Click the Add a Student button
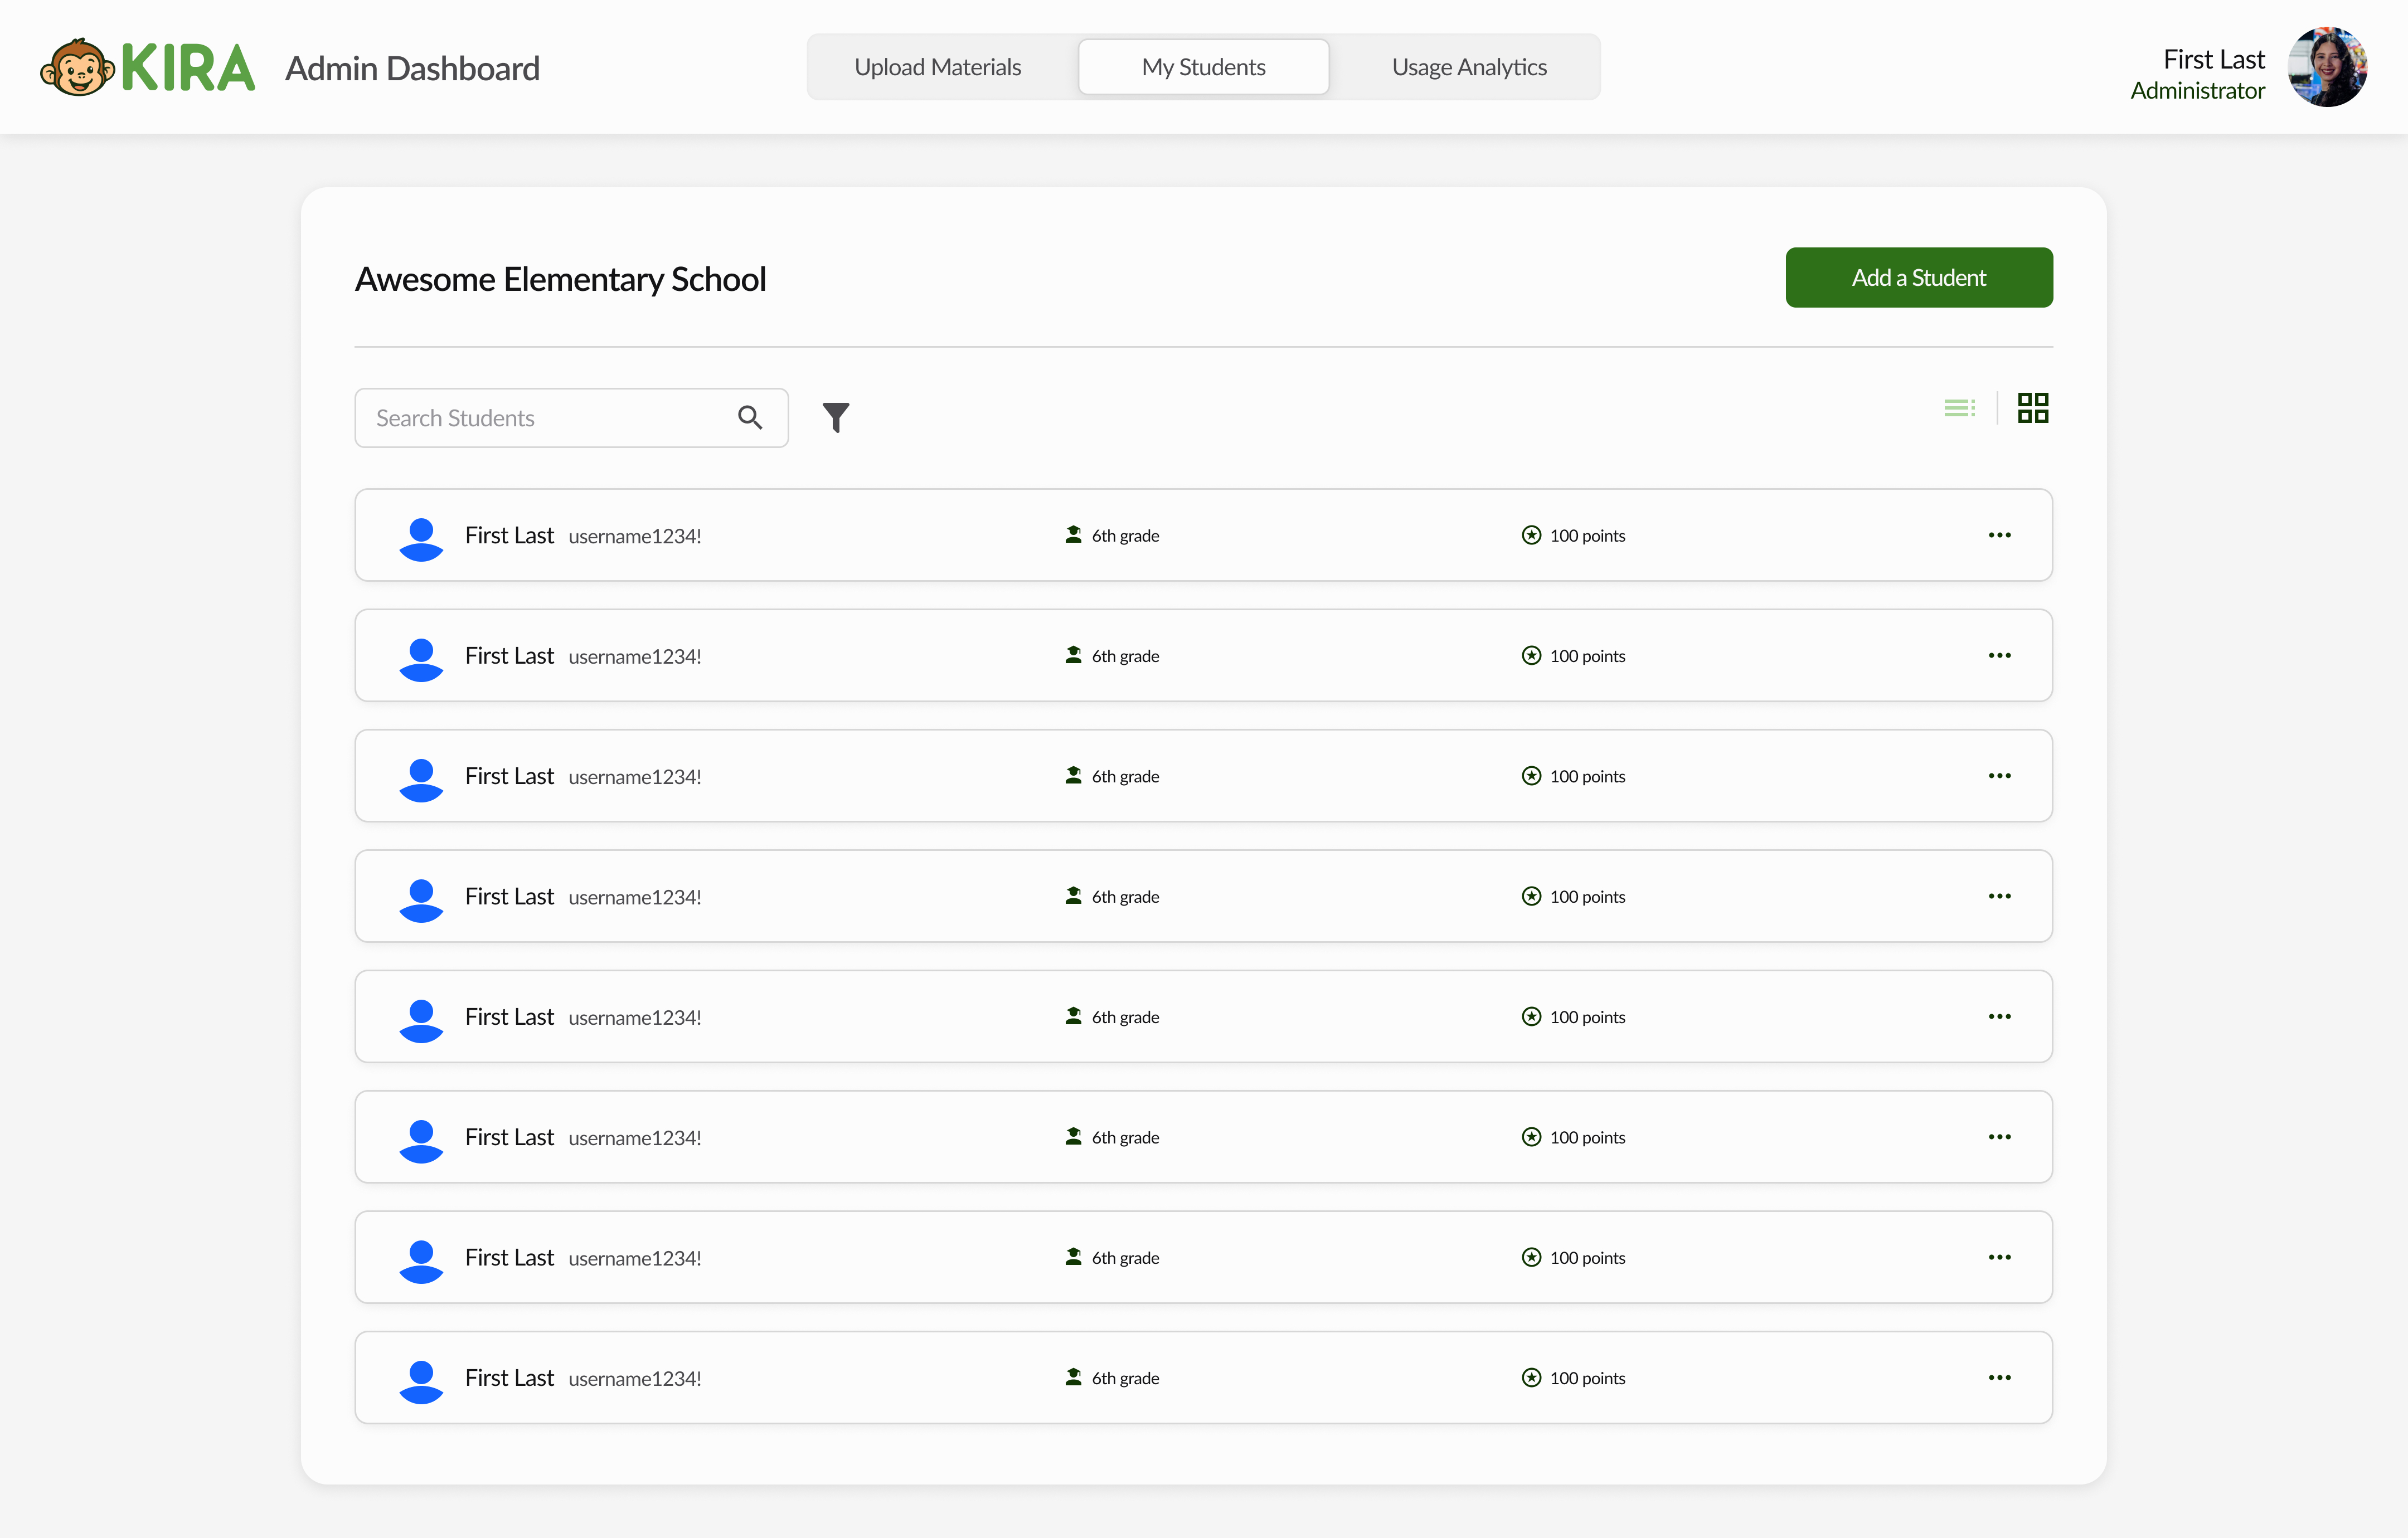 click(x=1919, y=277)
